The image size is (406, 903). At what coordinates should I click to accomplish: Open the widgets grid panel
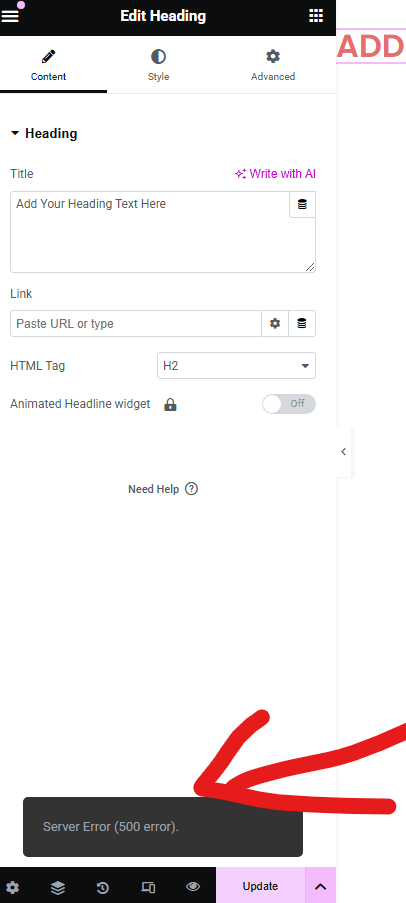pos(316,16)
